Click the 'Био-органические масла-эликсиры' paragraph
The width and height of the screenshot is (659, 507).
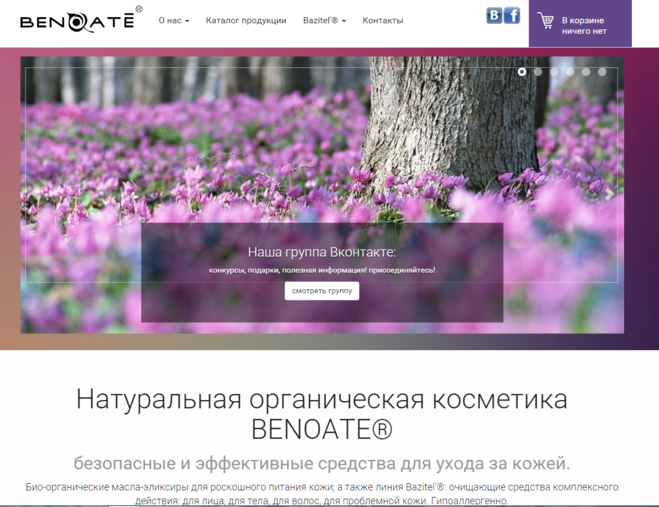[x=322, y=494]
